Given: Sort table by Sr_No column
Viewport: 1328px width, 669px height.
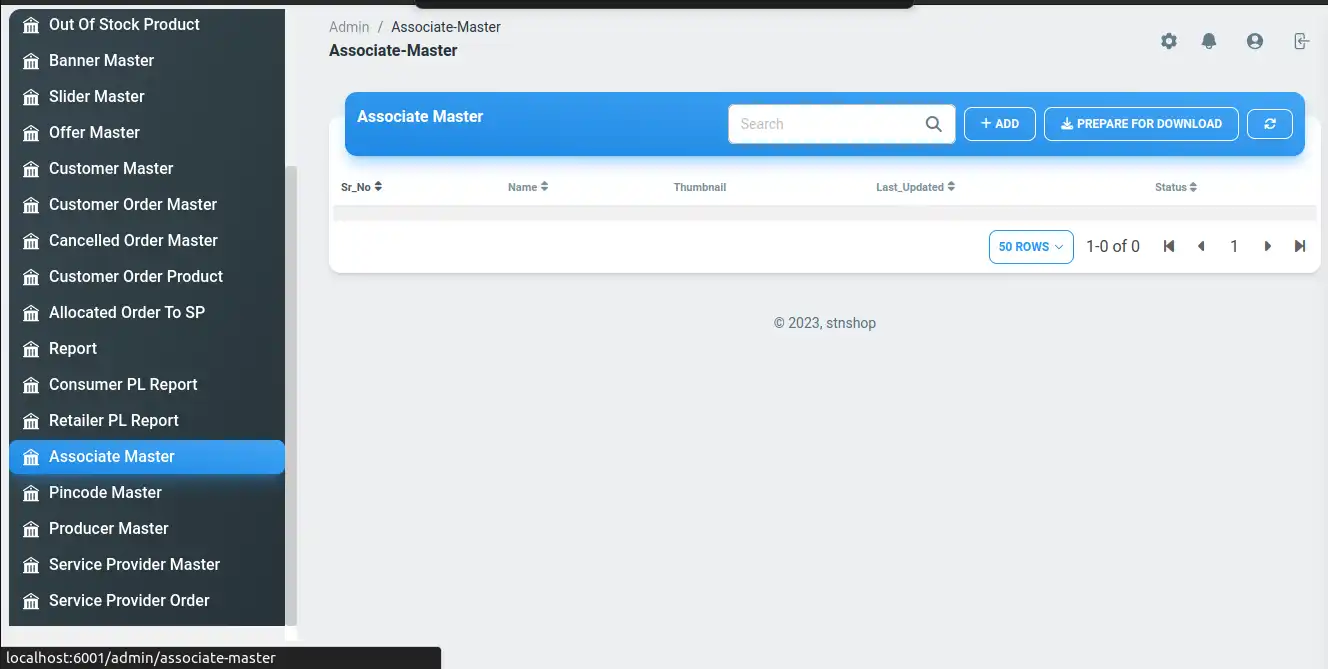Looking at the screenshot, I should pos(361,187).
